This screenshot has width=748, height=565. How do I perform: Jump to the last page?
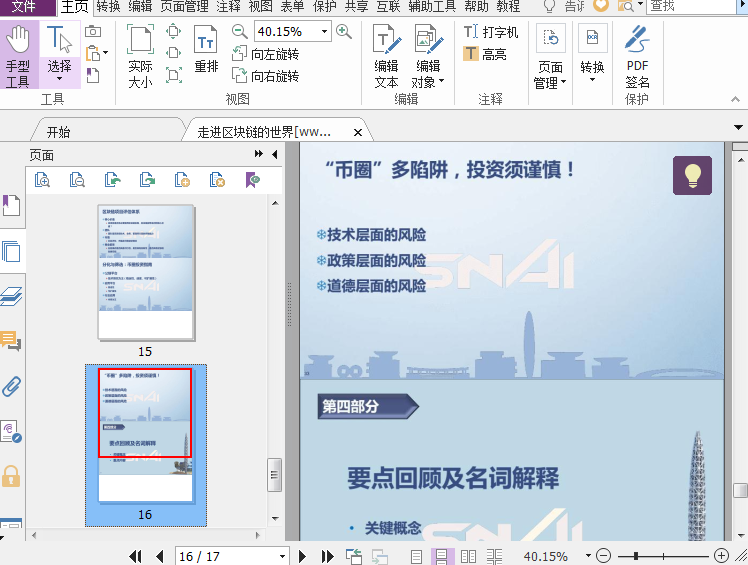pyautogui.click(x=327, y=556)
